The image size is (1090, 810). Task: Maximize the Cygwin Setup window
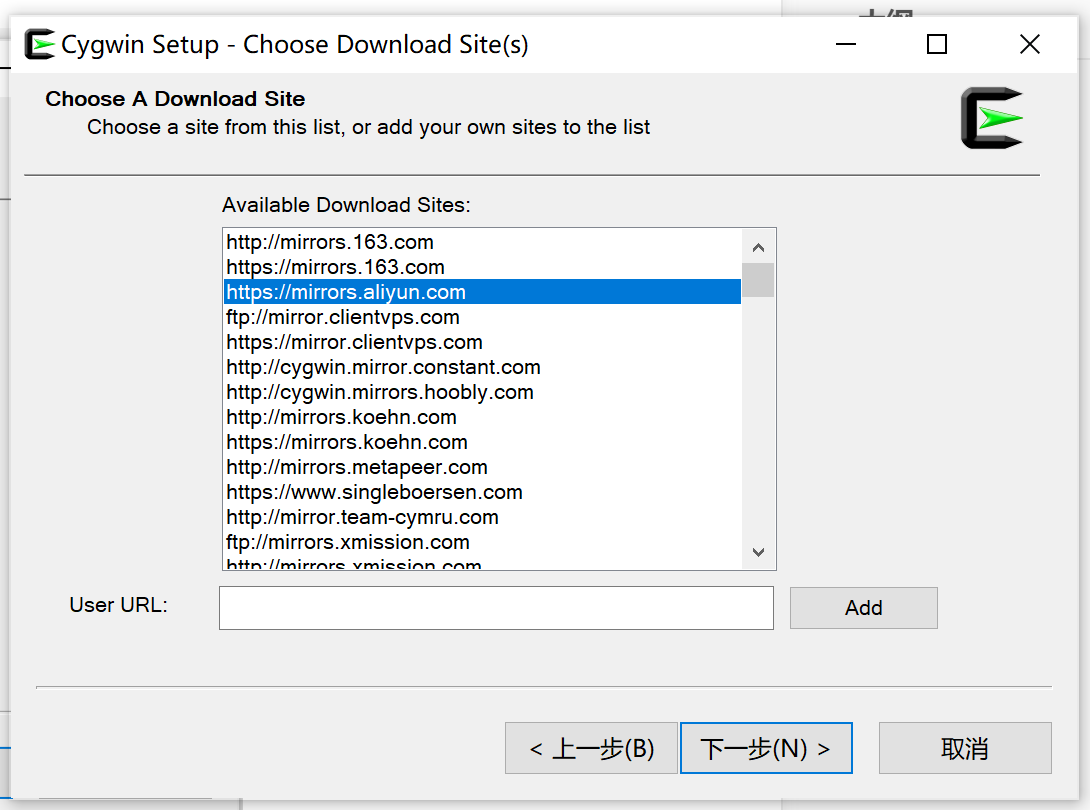pyautogui.click(x=937, y=44)
